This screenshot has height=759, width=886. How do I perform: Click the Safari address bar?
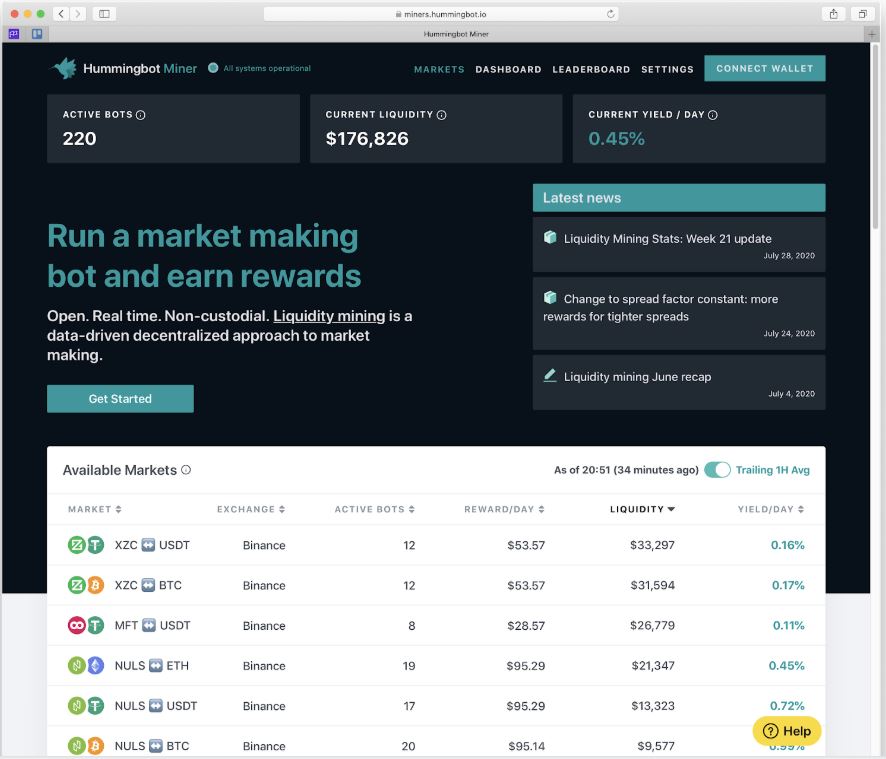pyautogui.click(x=440, y=14)
